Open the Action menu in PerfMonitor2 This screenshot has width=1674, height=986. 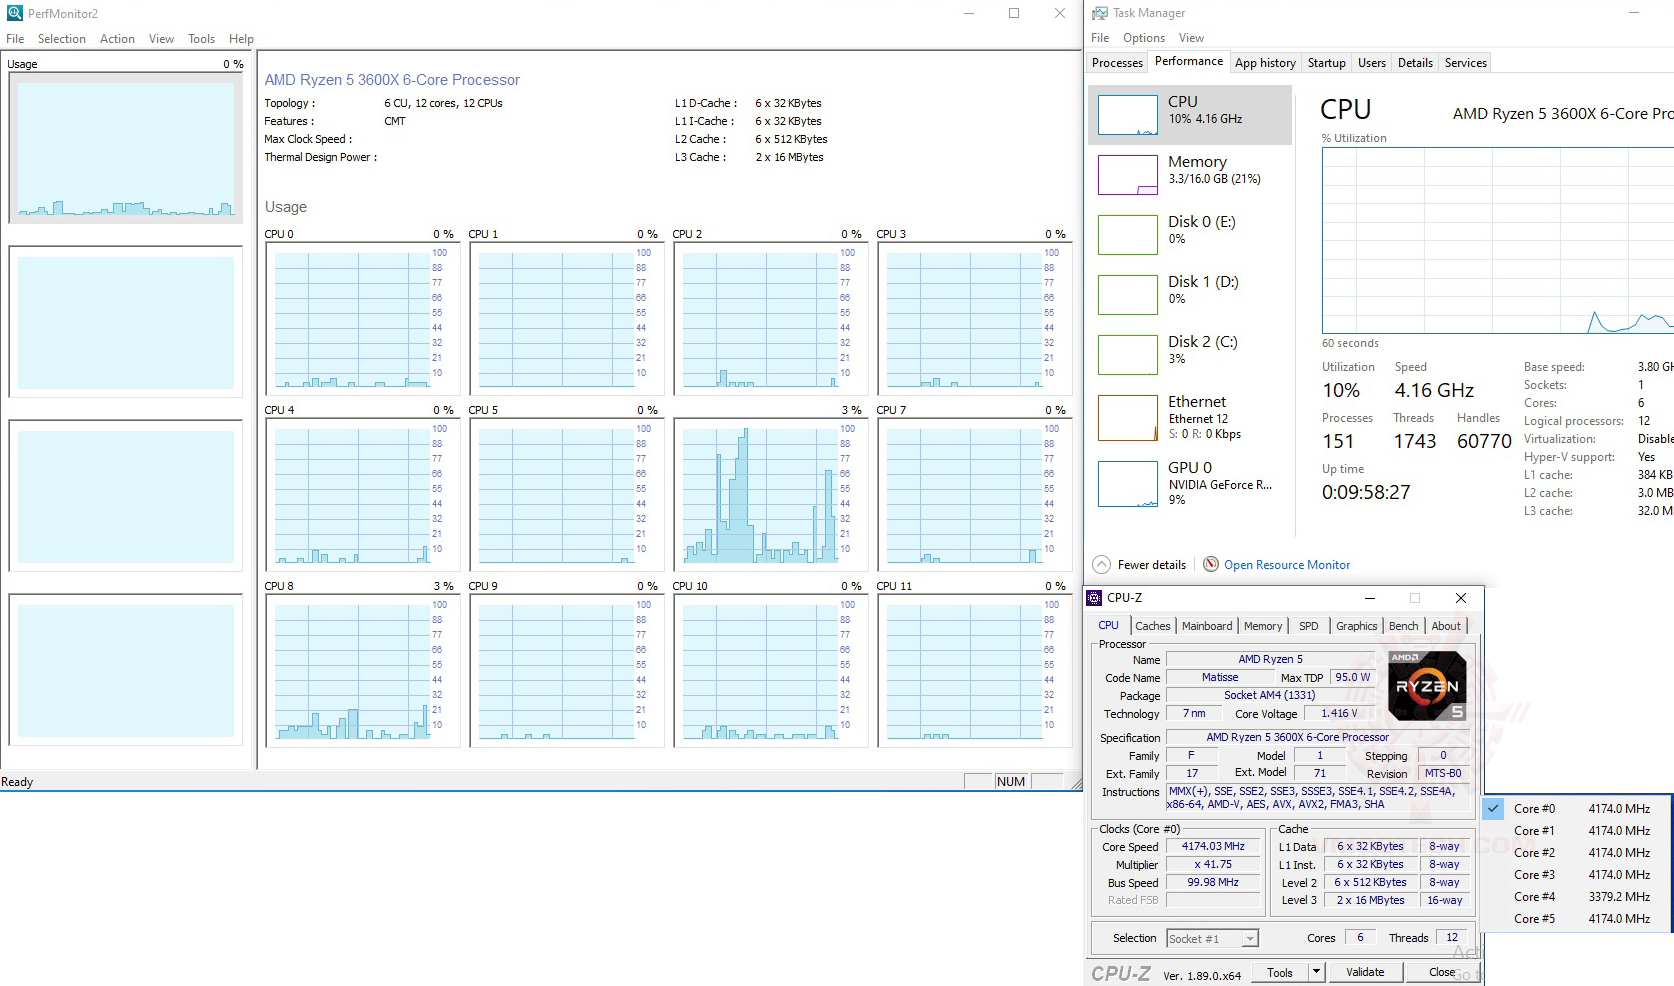coord(117,39)
